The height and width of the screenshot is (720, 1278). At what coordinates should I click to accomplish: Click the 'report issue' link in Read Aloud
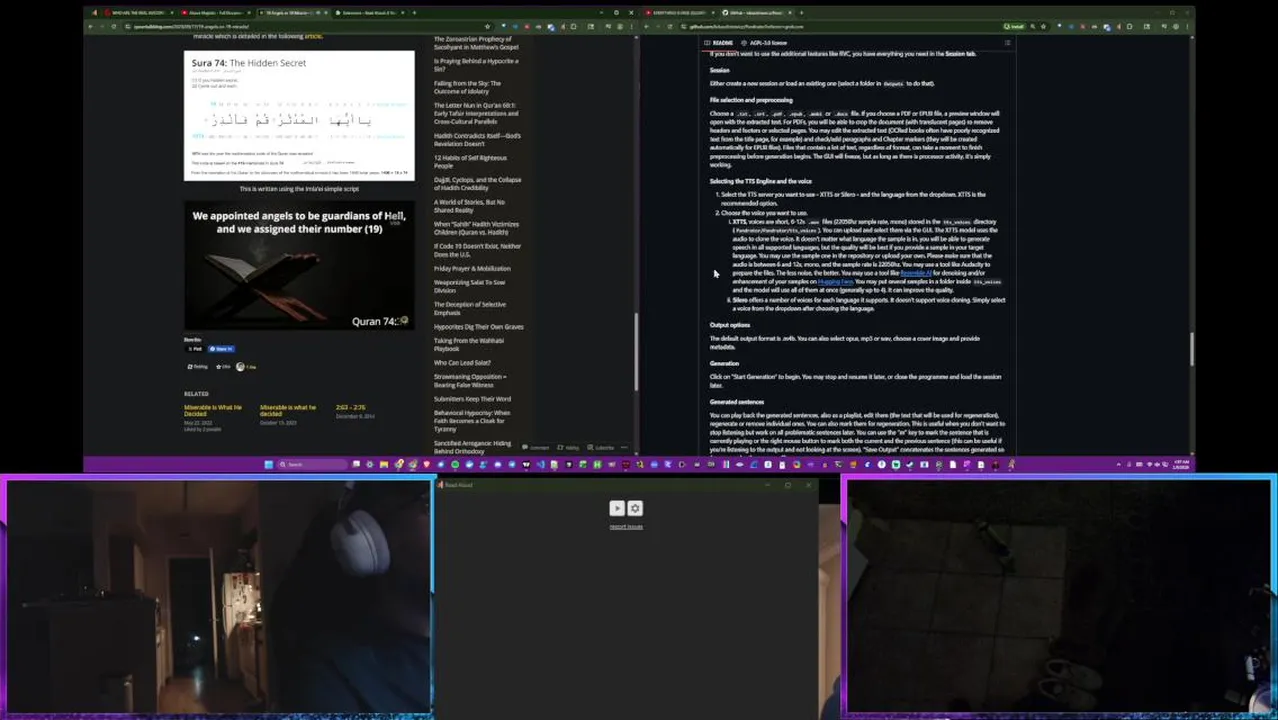[626, 526]
